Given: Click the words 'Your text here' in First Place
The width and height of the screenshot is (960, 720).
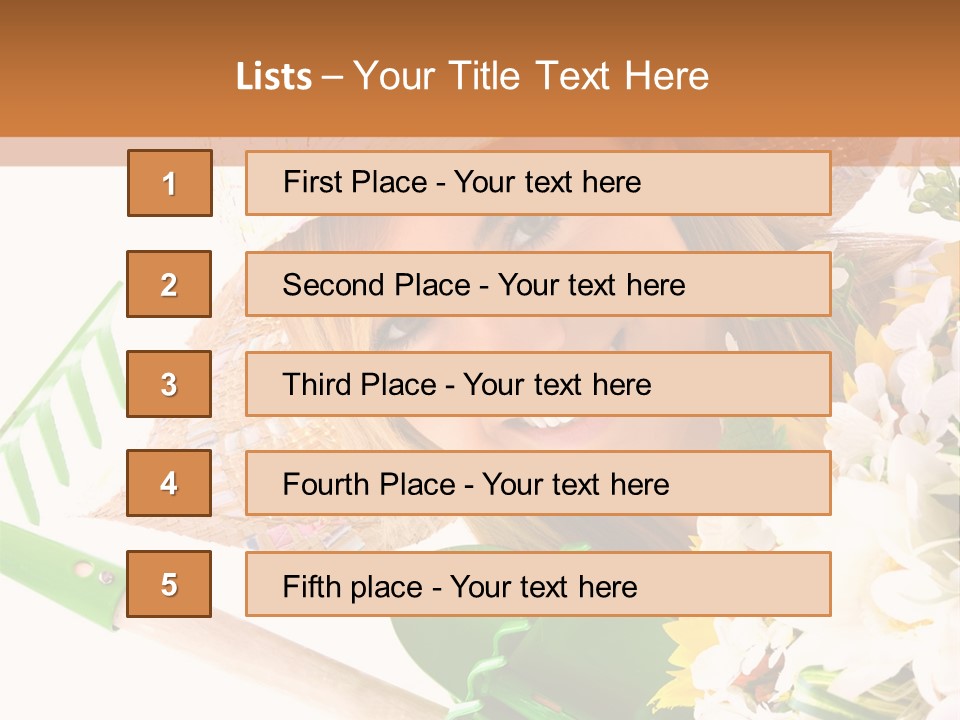Looking at the screenshot, I should pos(547,182).
